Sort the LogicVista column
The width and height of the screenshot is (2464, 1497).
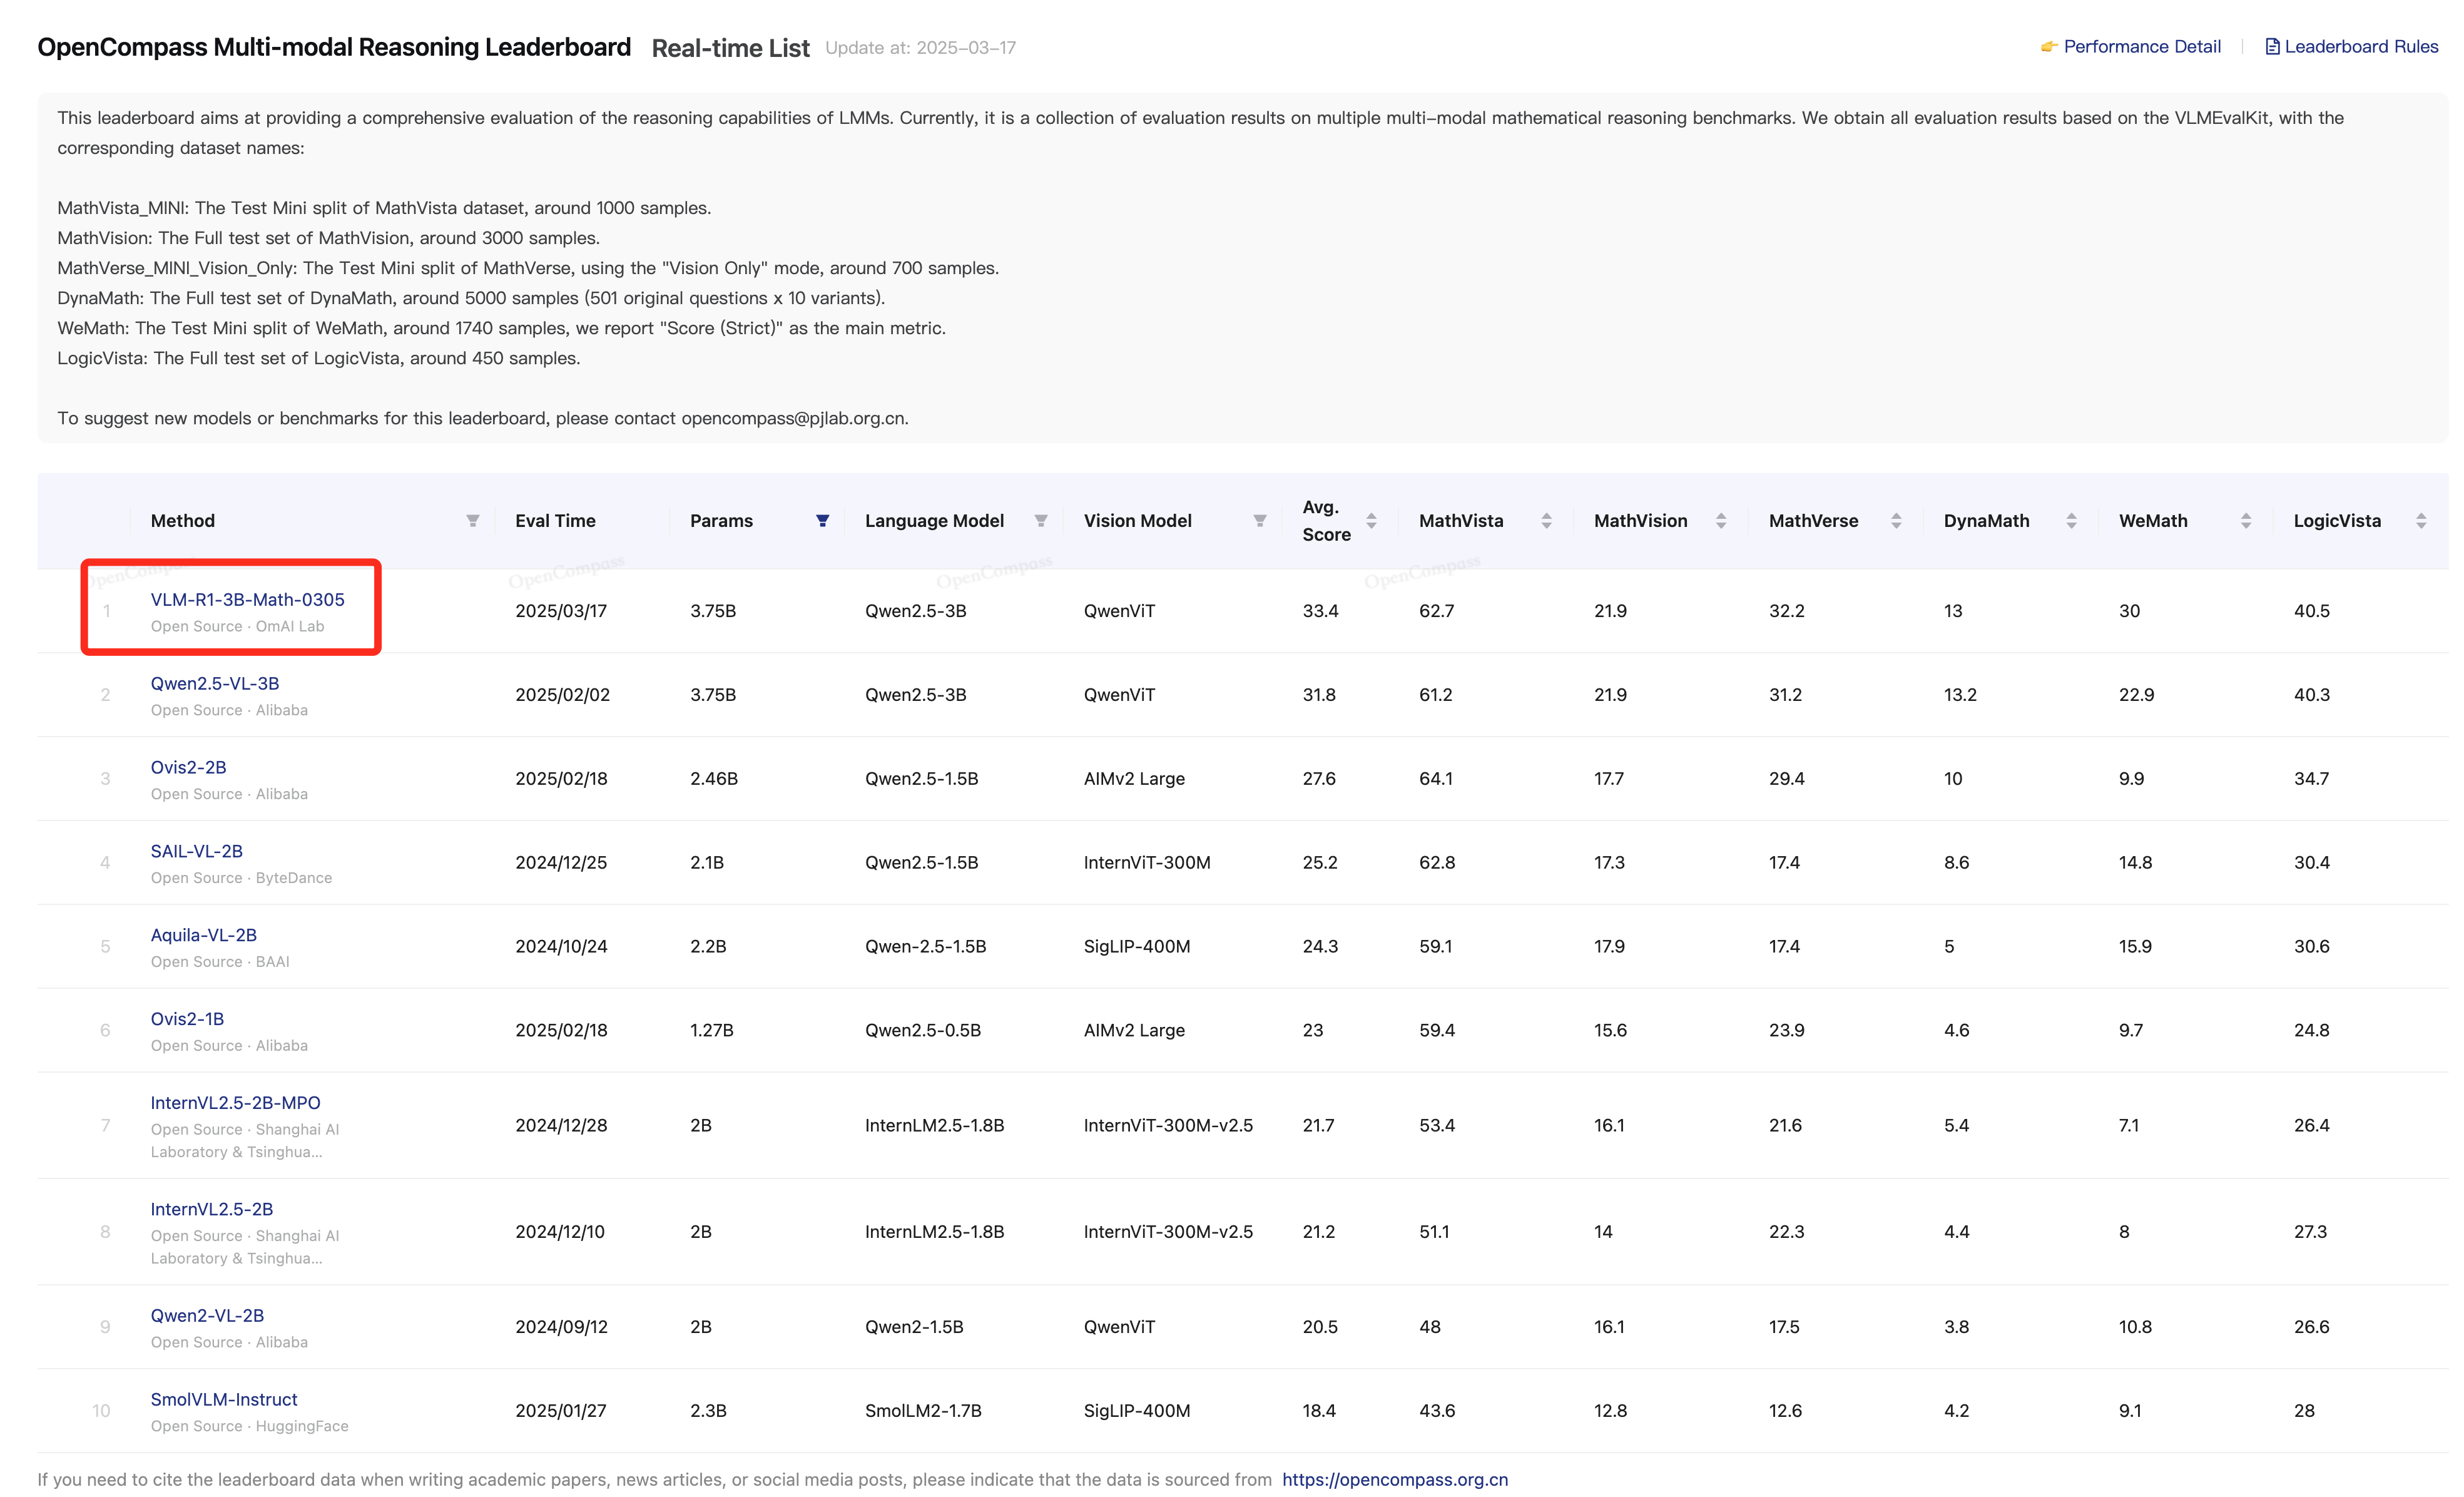pos(2421,521)
